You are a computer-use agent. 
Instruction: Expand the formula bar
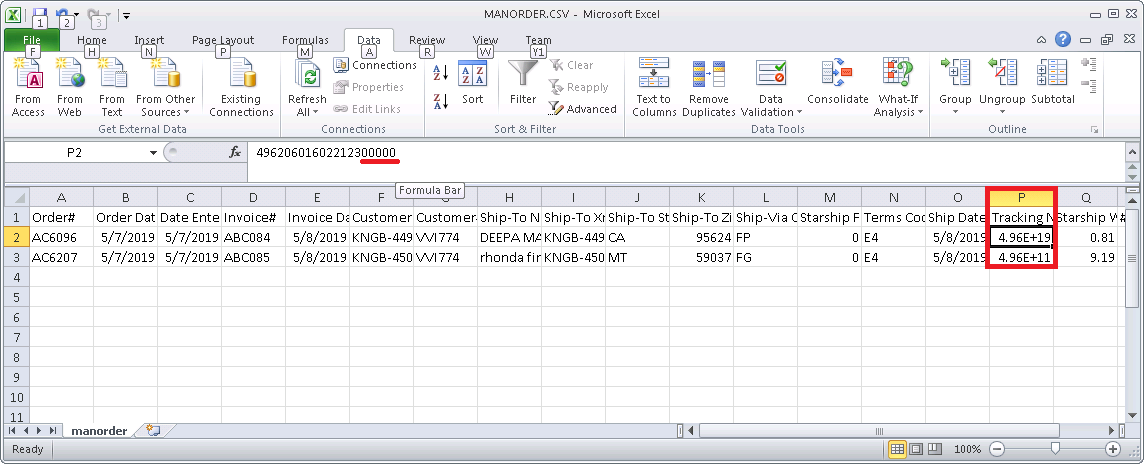pyautogui.click(x=1132, y=150)
